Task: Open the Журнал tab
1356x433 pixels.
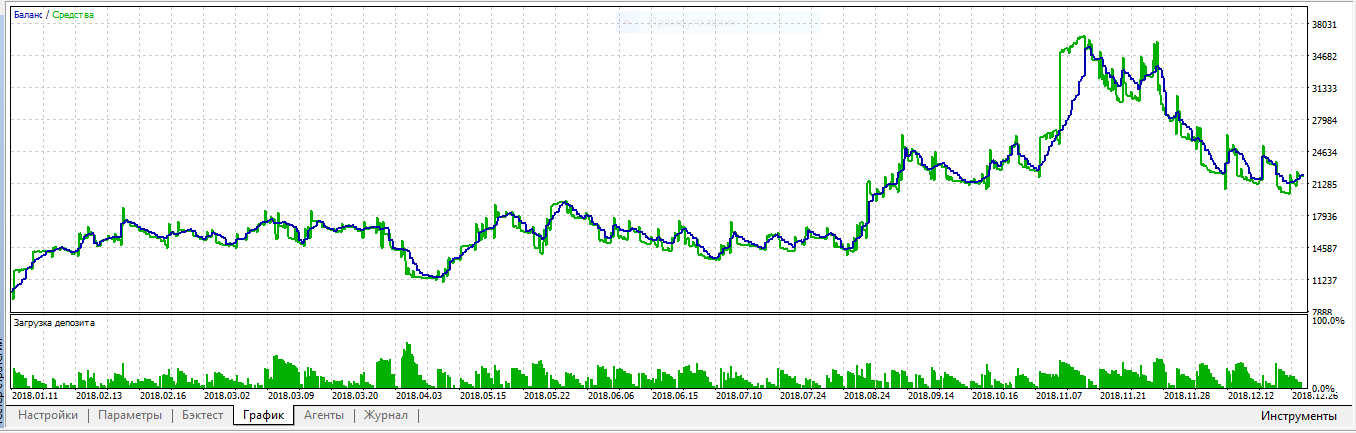Action: (x=385, y=416)
